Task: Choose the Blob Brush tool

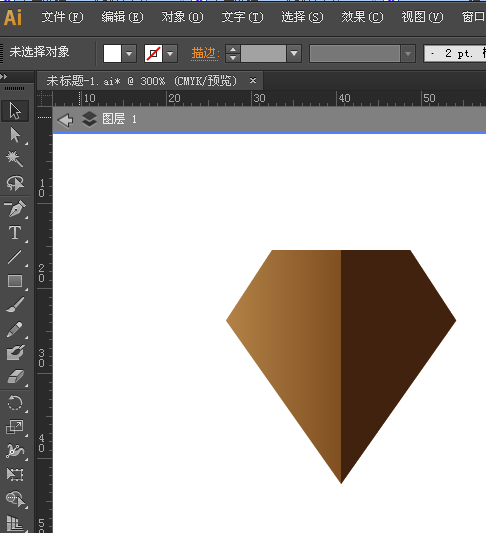Action: [x=15, y=353]
